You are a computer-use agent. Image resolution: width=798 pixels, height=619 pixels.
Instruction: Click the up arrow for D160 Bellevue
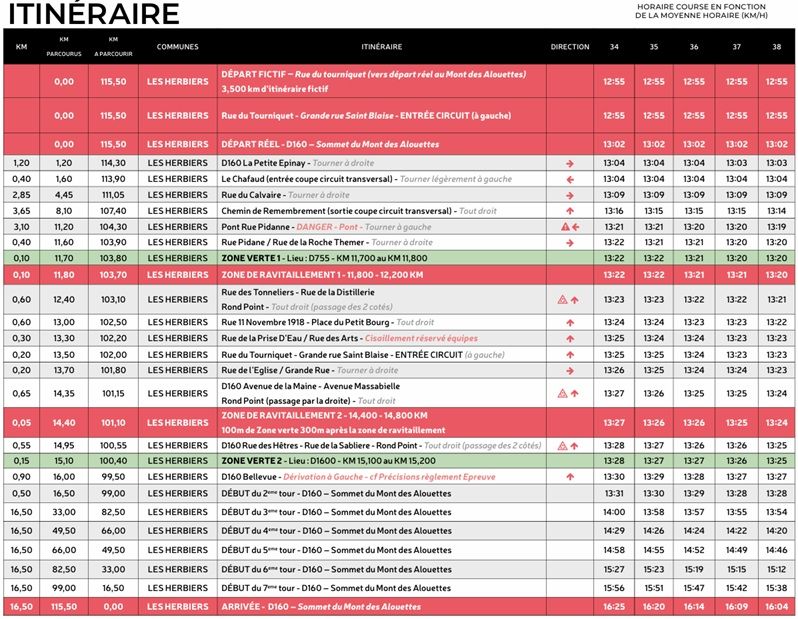tap(569, 477)
